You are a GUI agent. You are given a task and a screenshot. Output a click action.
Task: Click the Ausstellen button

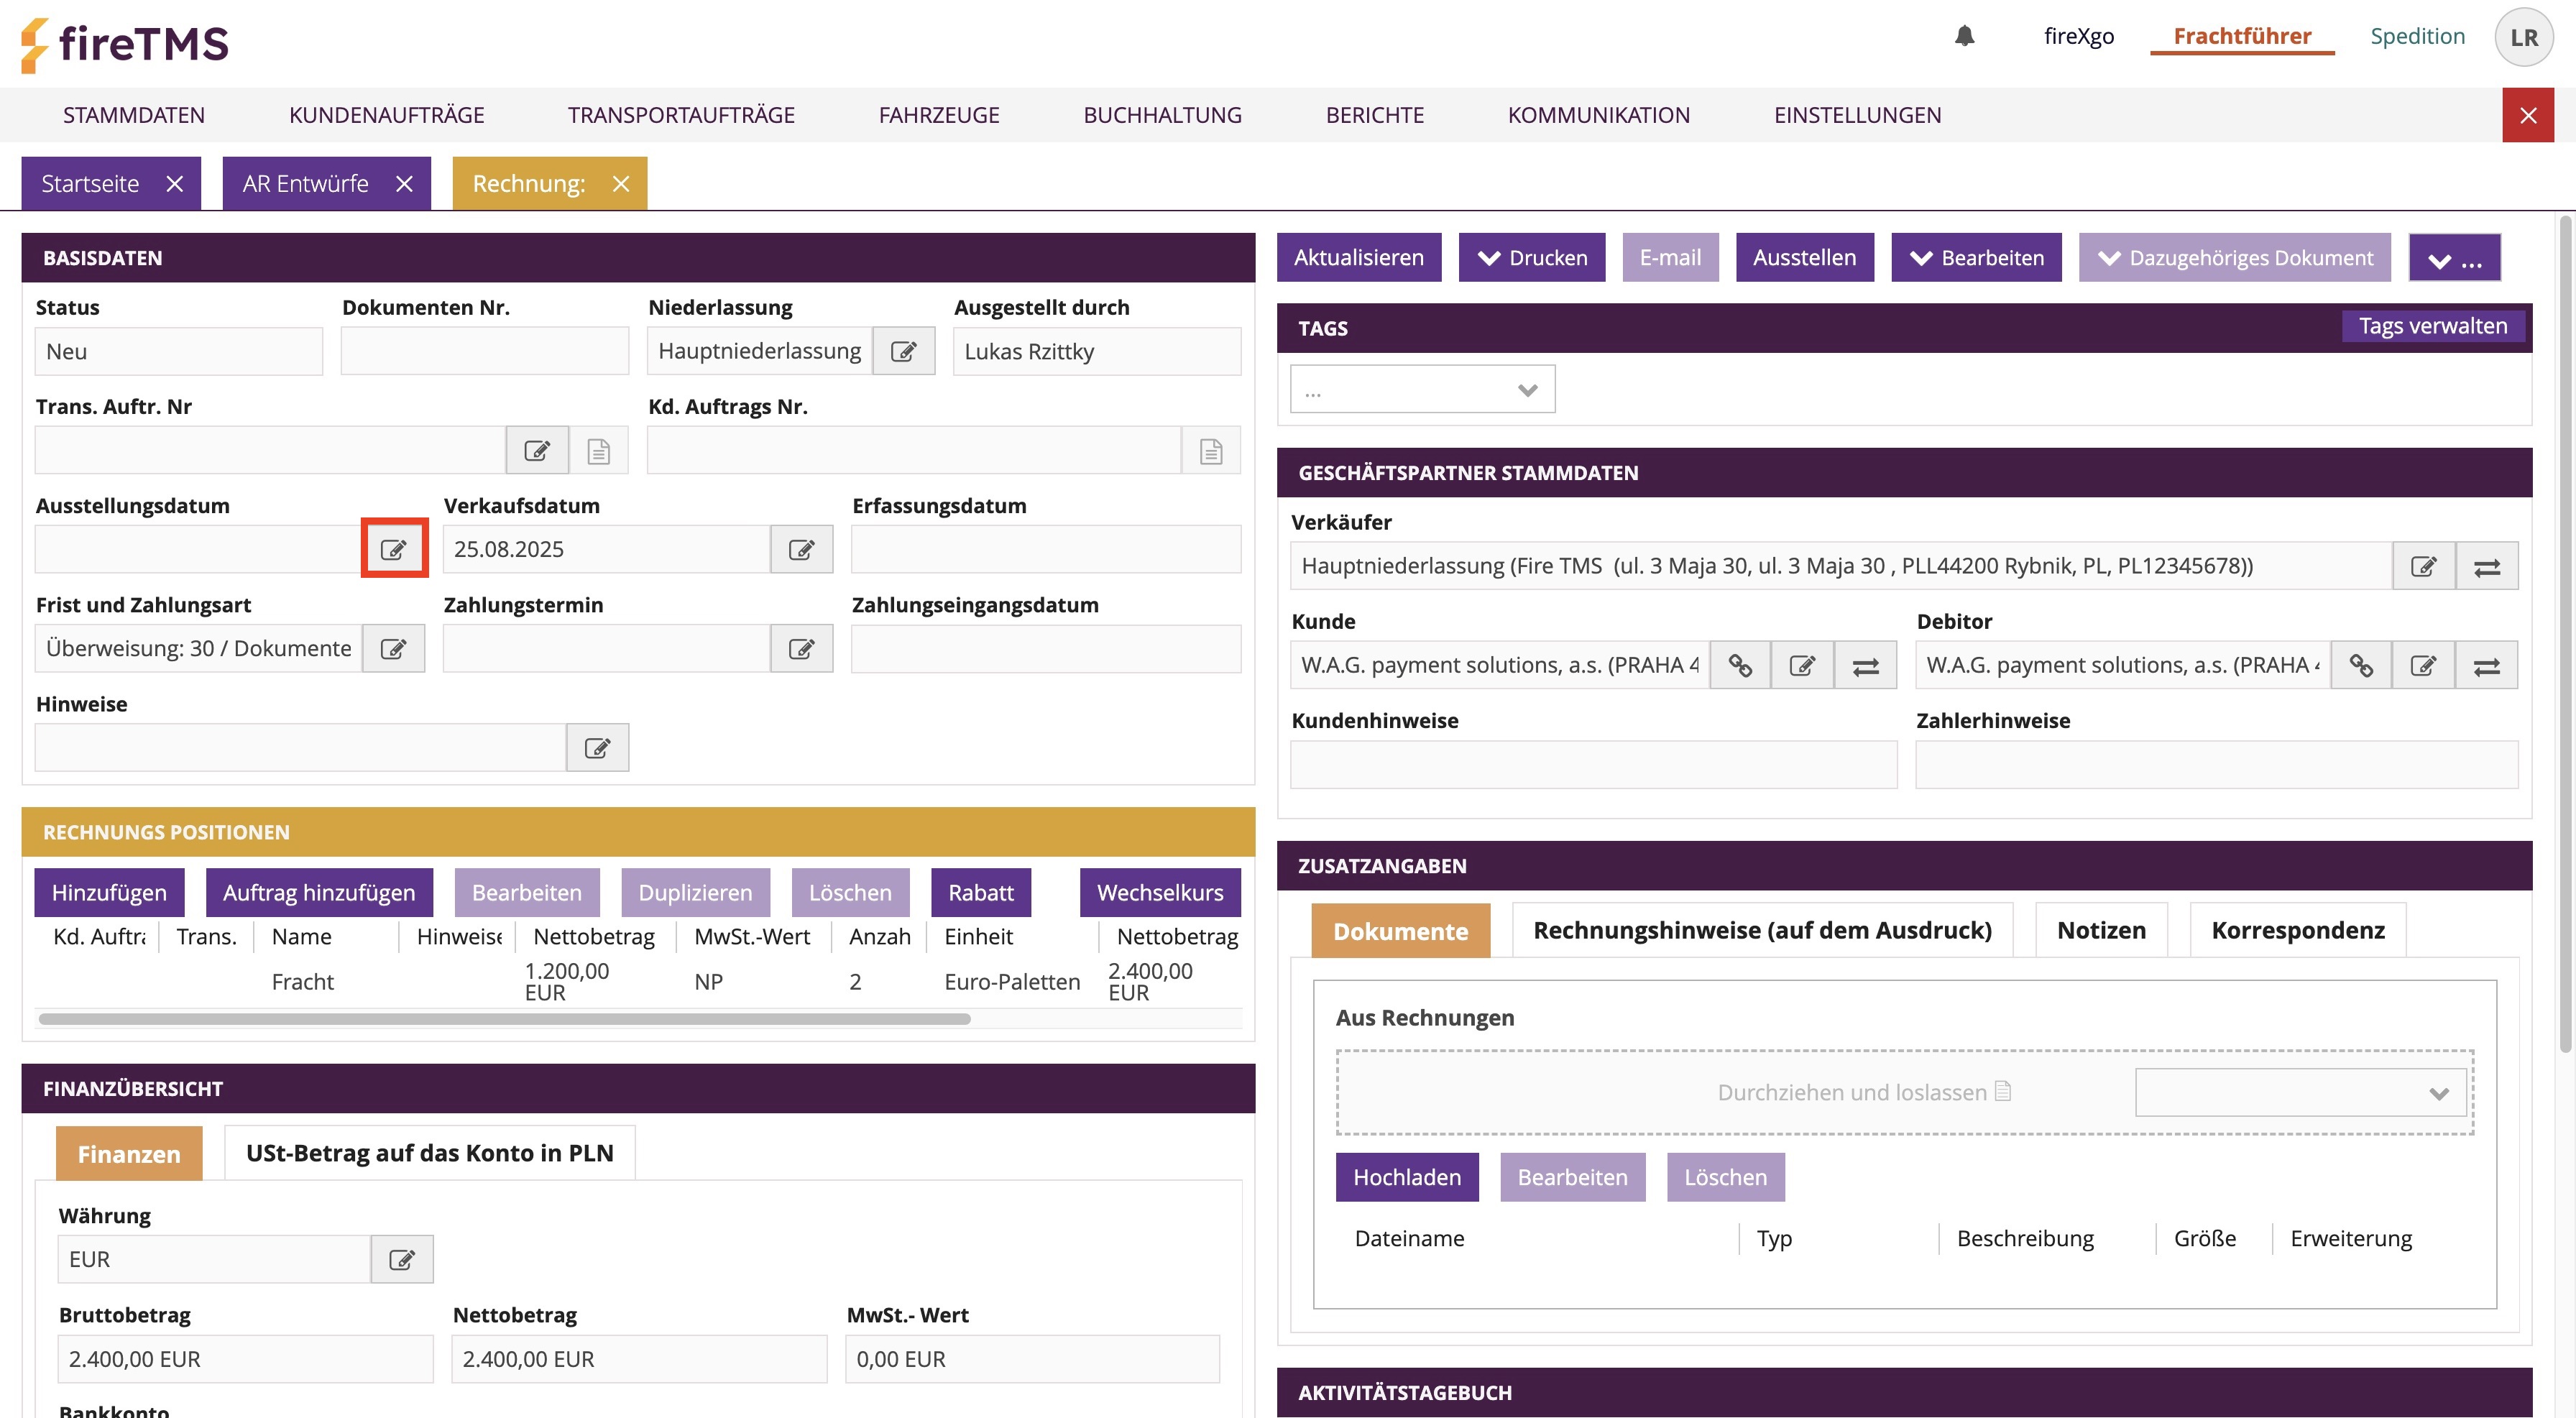click(x=1804, y=258)
